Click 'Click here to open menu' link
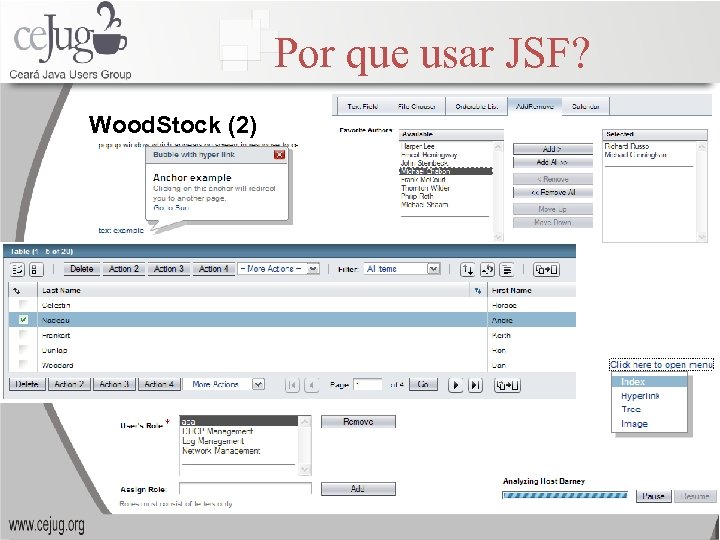The height and width of the screenshot is (540, 720). tap(661, 365)
